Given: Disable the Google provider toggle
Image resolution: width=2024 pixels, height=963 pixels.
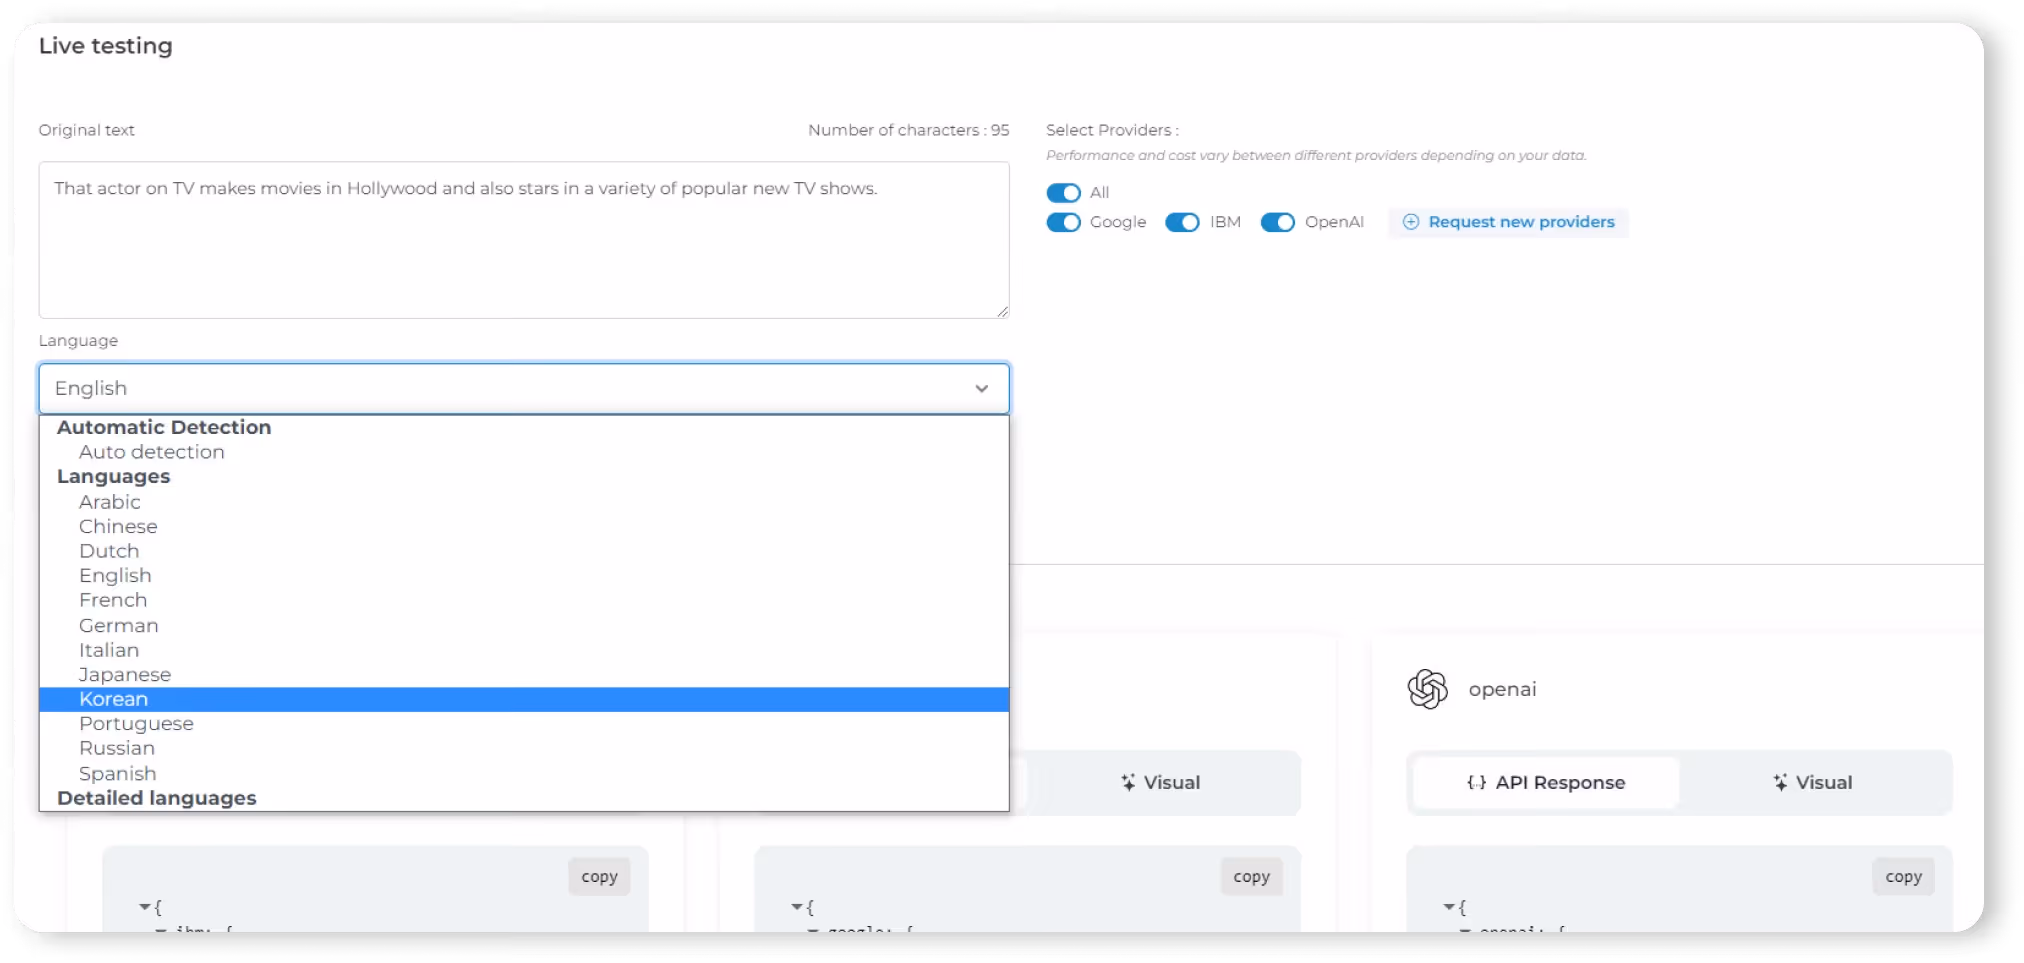Looking at the screenshot, I should click(1063, 222).
